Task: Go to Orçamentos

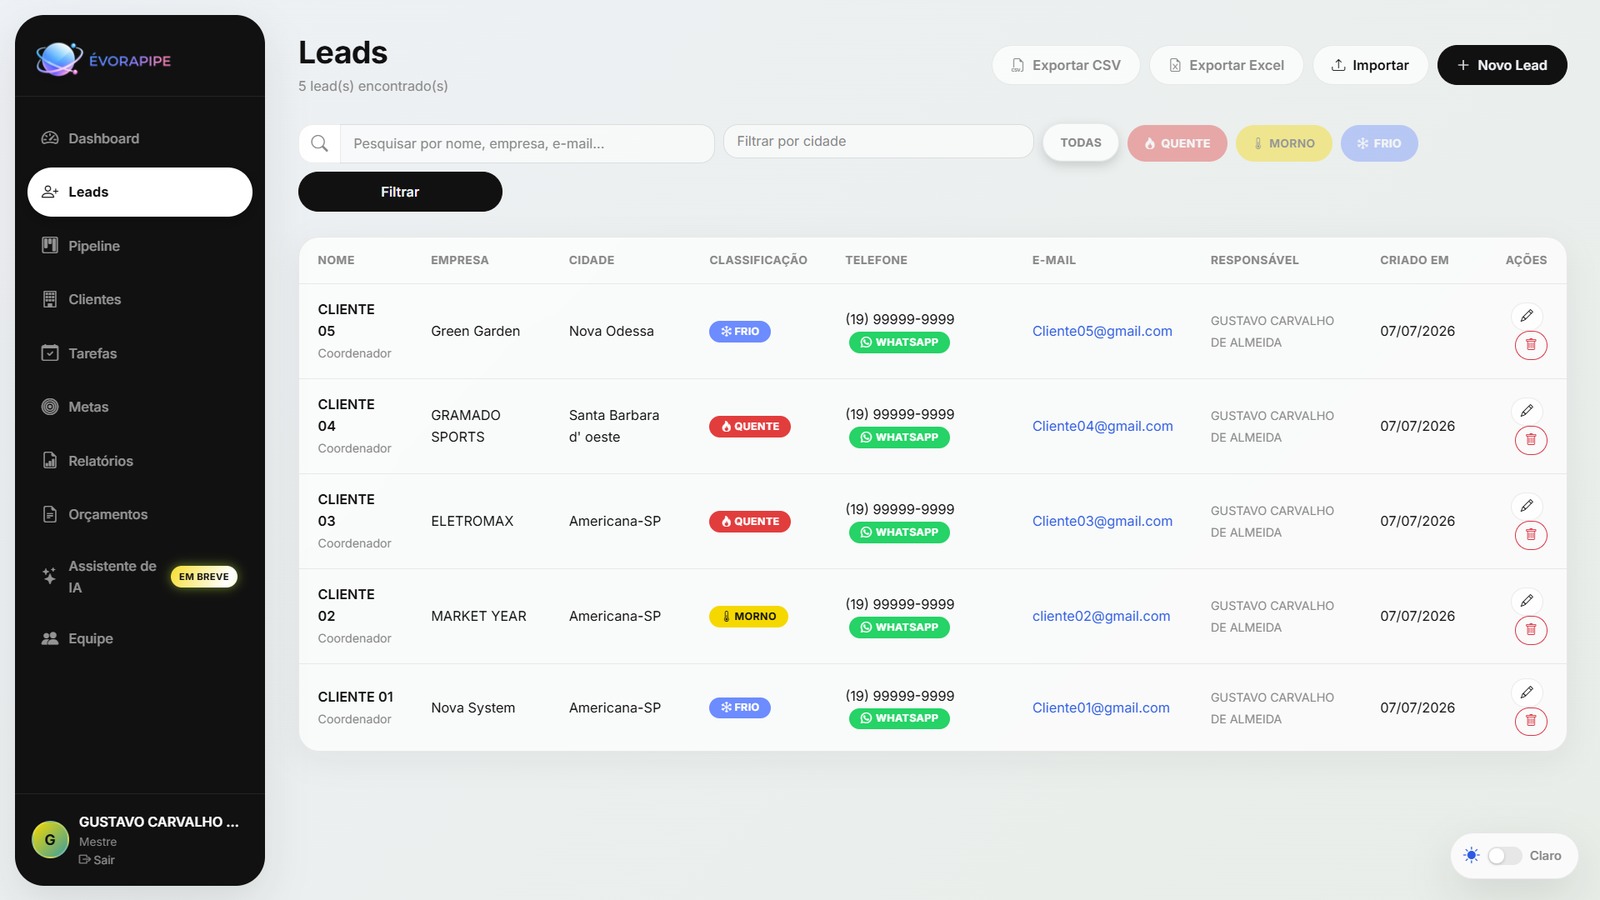Action: [x=140, y=514]
